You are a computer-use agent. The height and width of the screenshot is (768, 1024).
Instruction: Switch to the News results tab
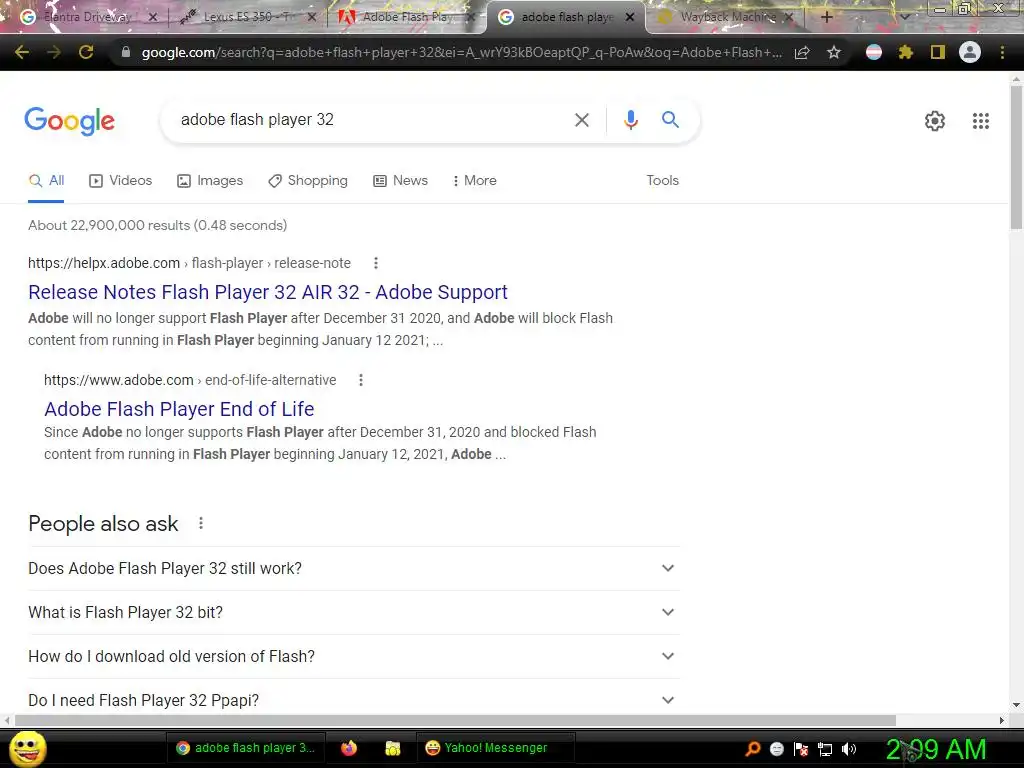tap(400, 181)
